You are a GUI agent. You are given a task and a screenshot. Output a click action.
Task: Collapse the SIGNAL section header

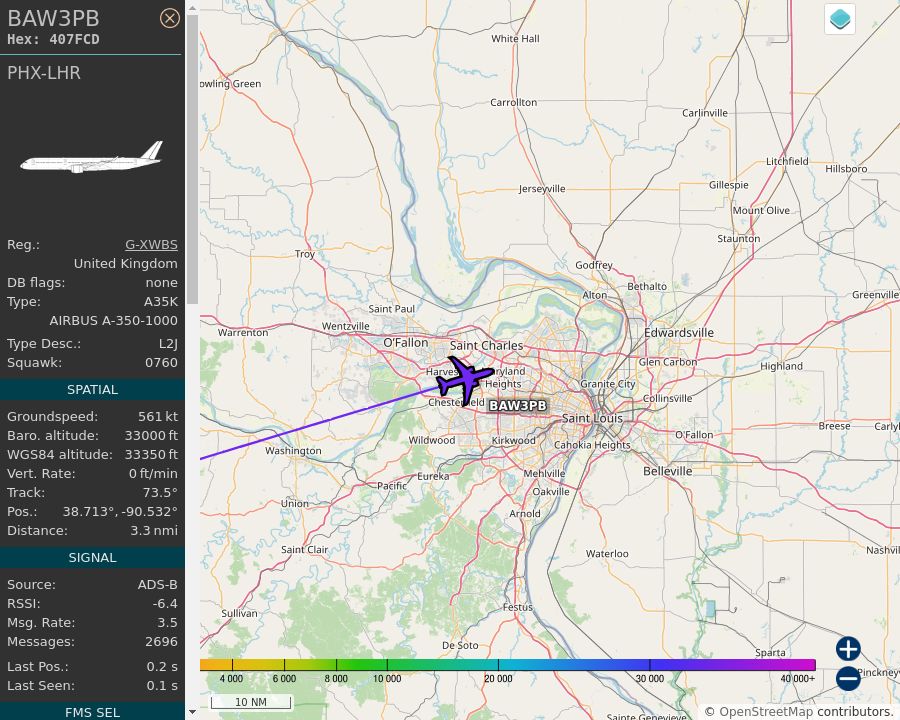click(x=92, y=557)
